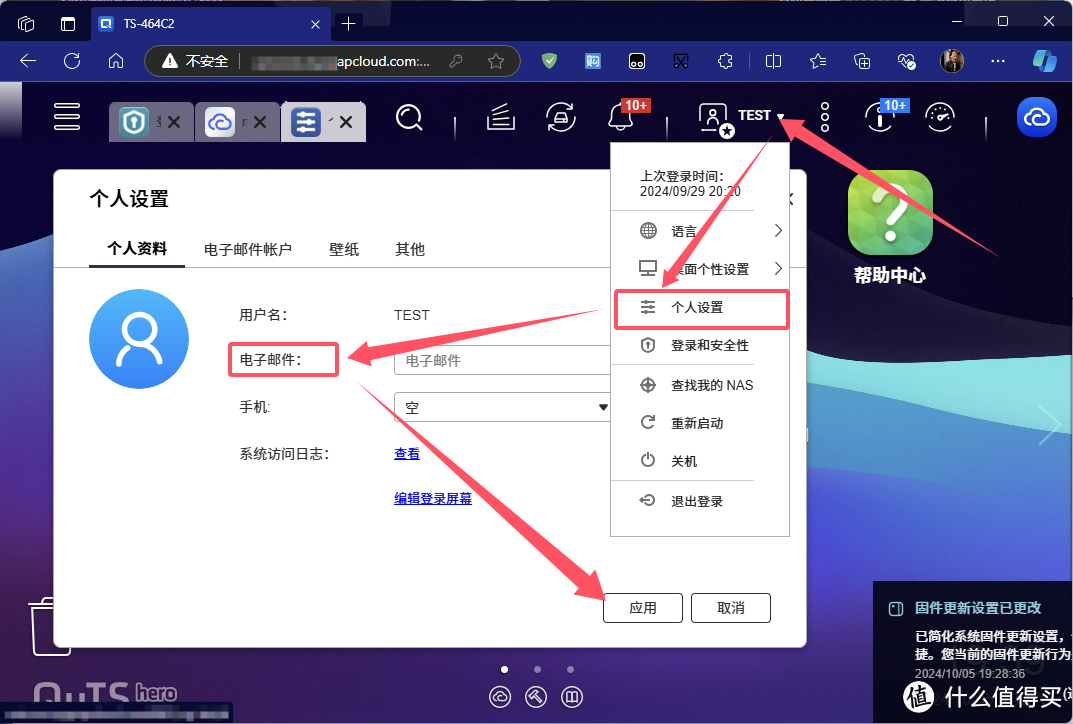The width and height of the screenshot is (1073, 724).
Task: Open the user manual book icon
Action: [500, 117]
